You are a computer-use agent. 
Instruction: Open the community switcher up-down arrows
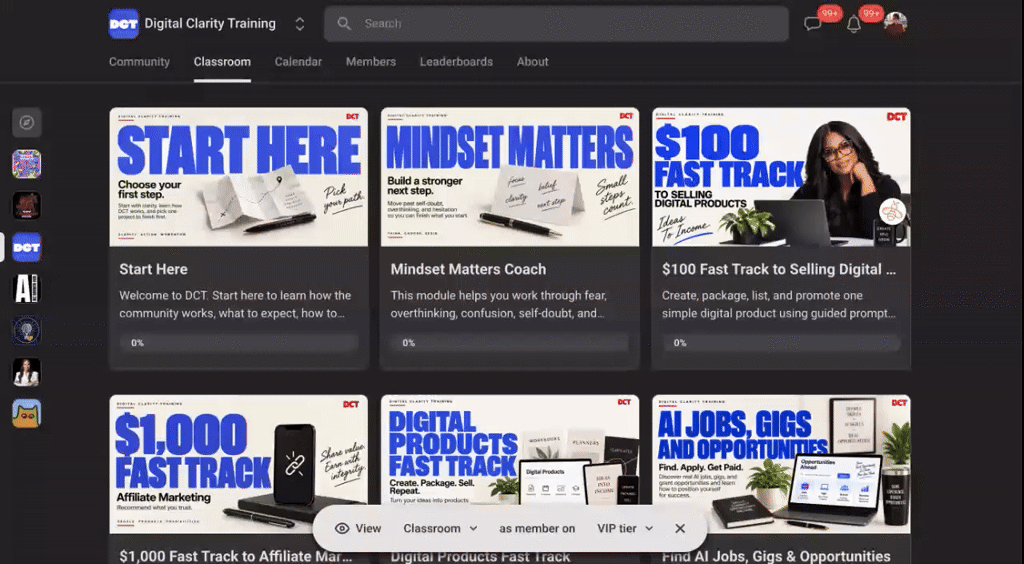(x=300, y=24)
